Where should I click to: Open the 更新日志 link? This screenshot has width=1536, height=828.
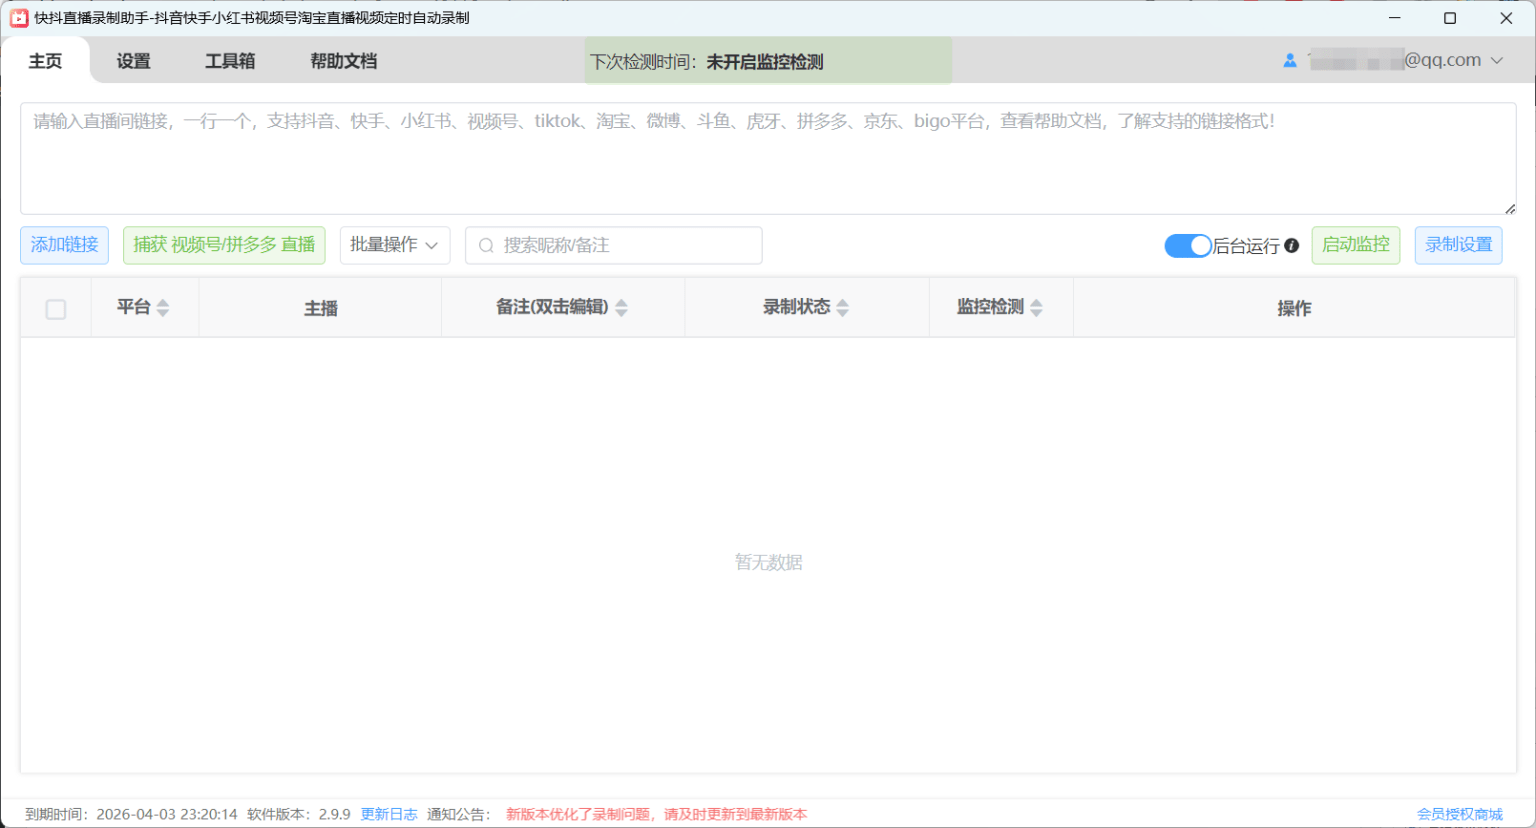coord(389,814)
